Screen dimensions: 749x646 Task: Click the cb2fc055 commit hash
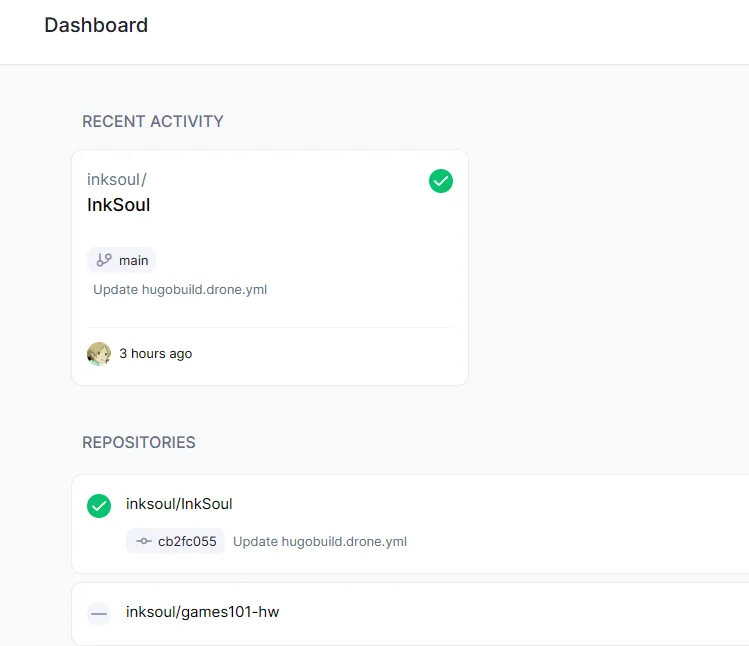pos(187,542)
